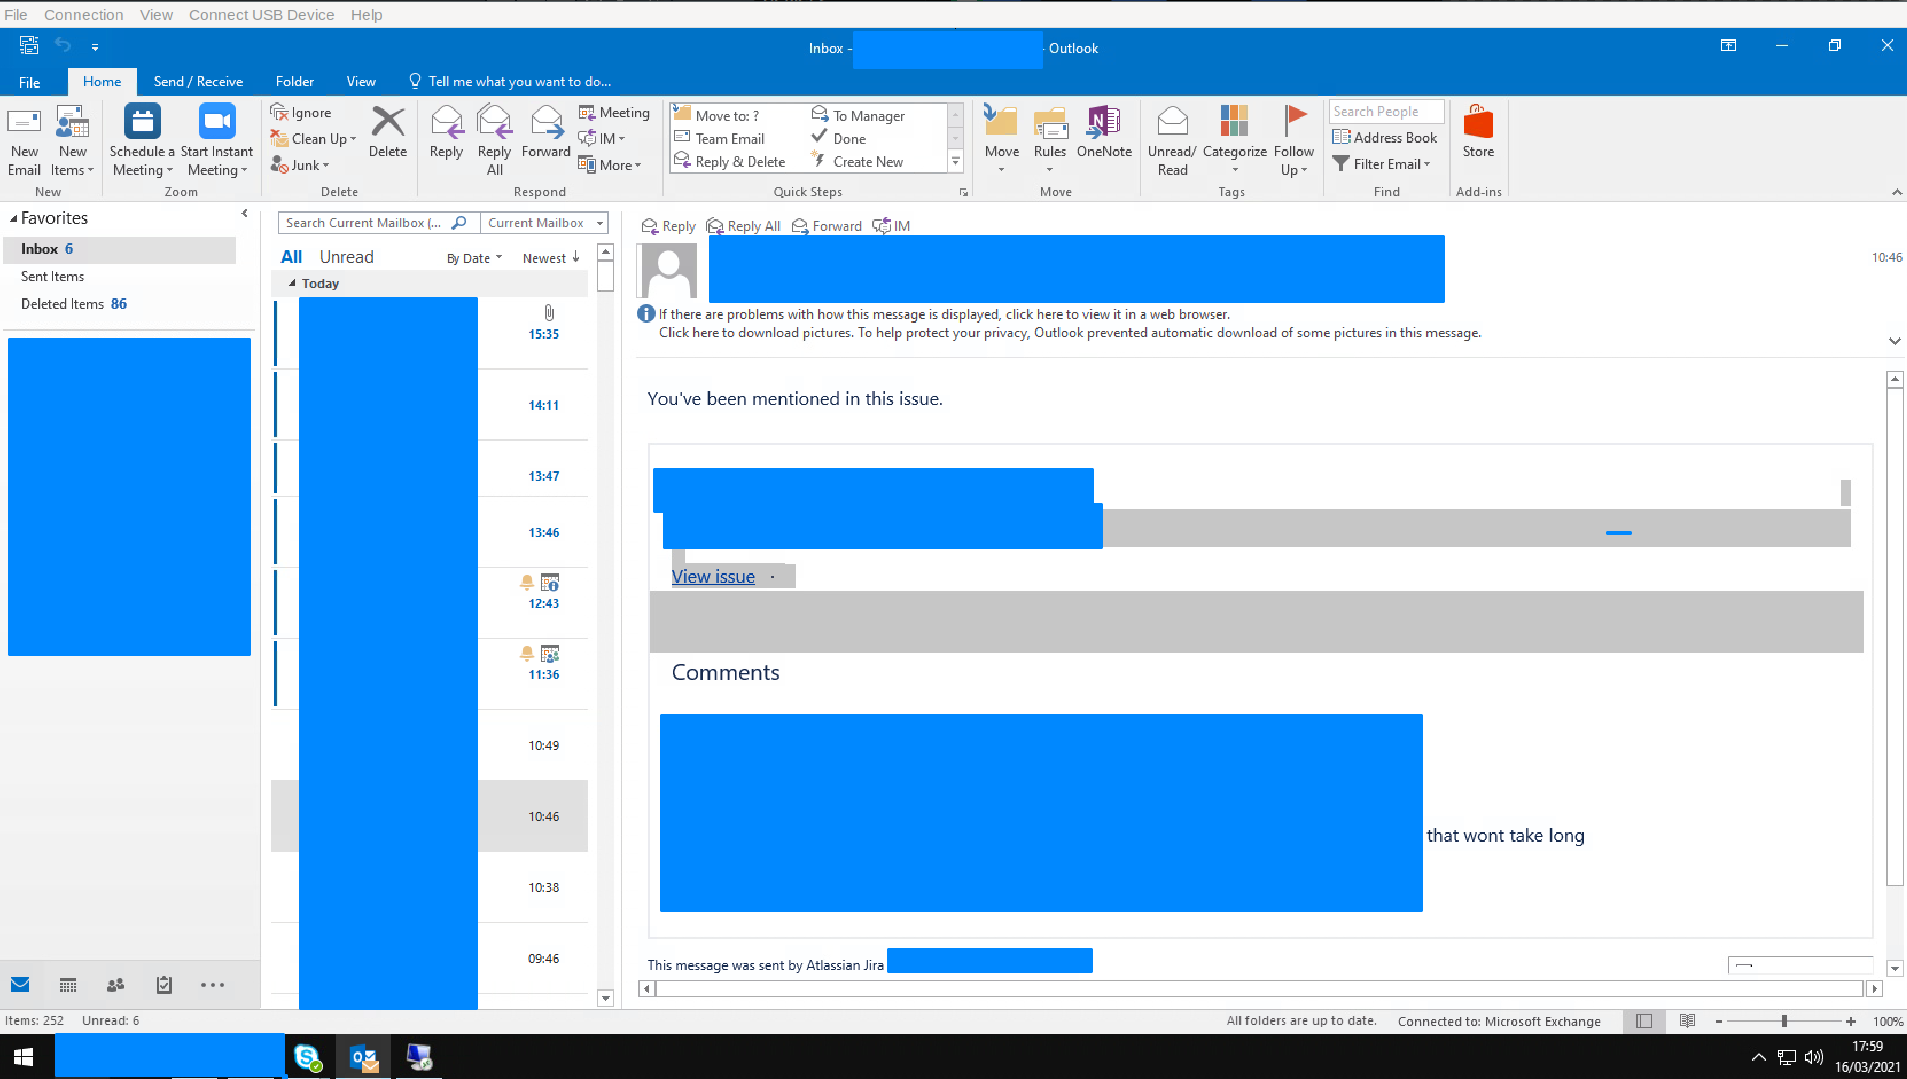Click the Meeting reply icon
Viewport: 1907px width, 1079px height.
click(x=587, y=112)
